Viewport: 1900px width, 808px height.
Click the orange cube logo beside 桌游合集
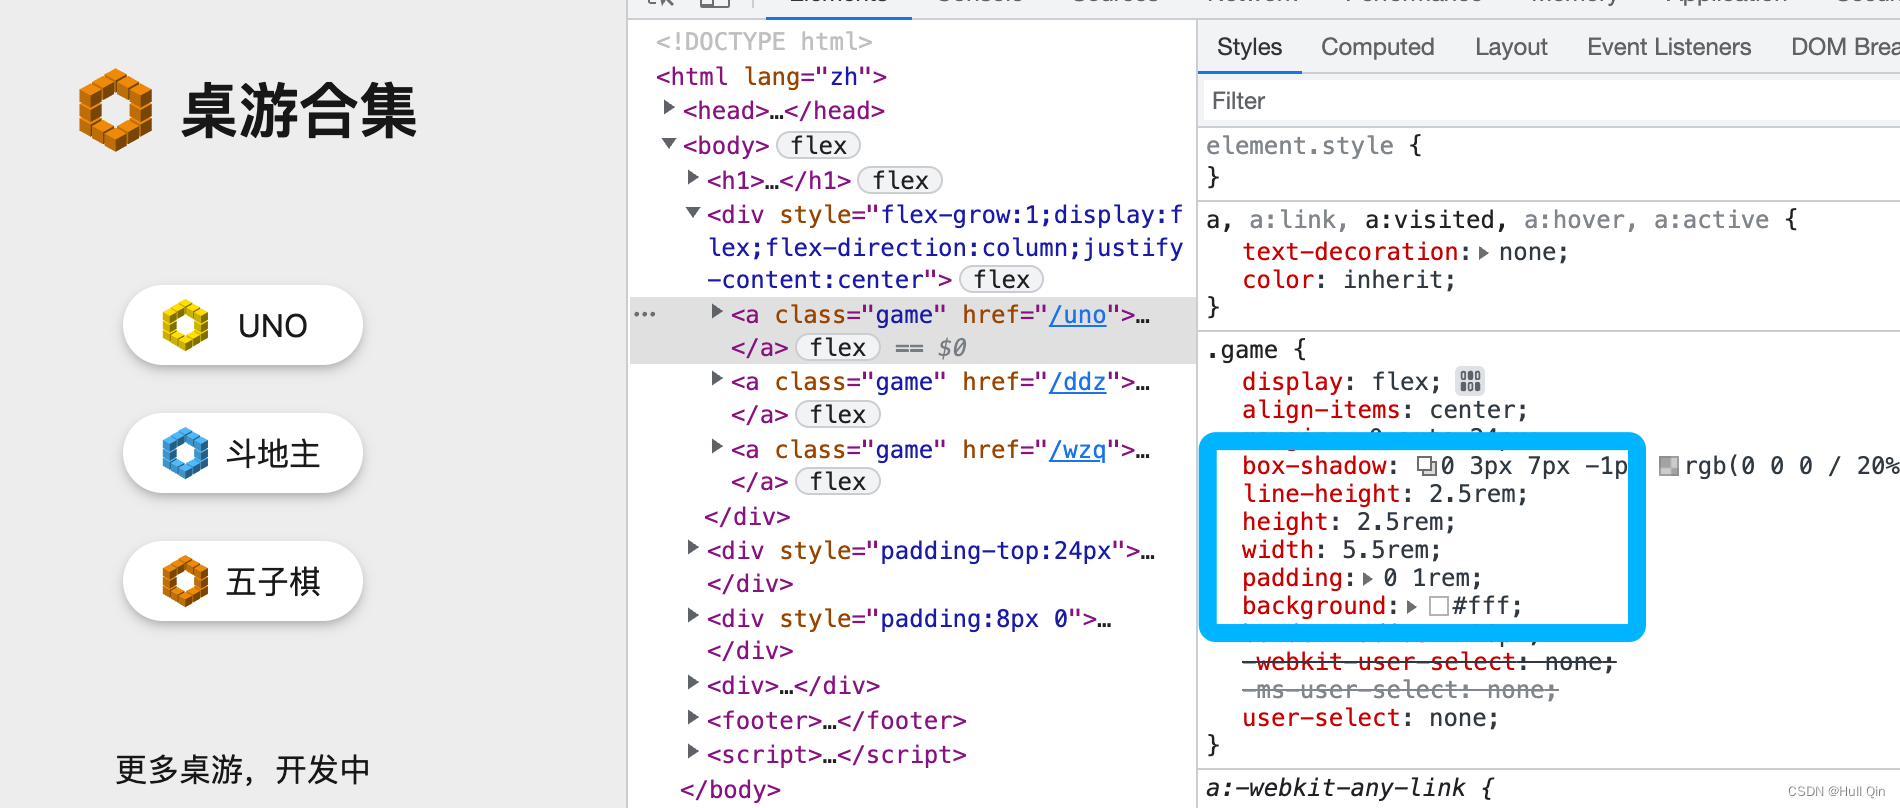[116, 110]
